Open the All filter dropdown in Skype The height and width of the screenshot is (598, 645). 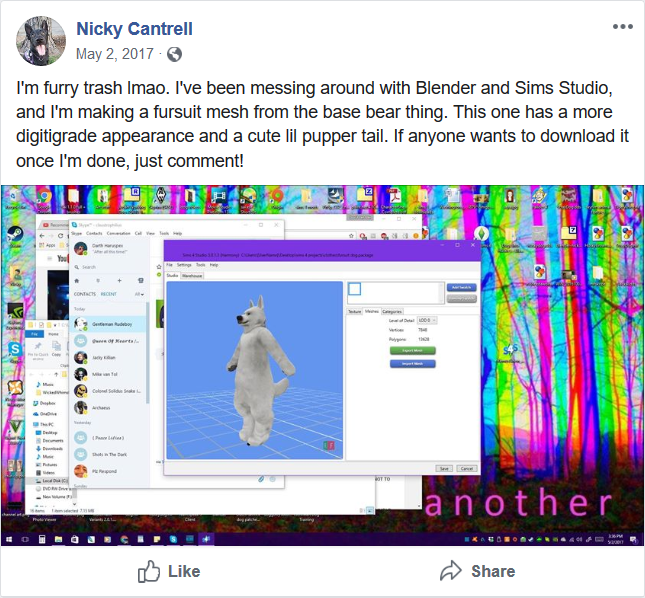pyautogui.click(x=139, y=294)
